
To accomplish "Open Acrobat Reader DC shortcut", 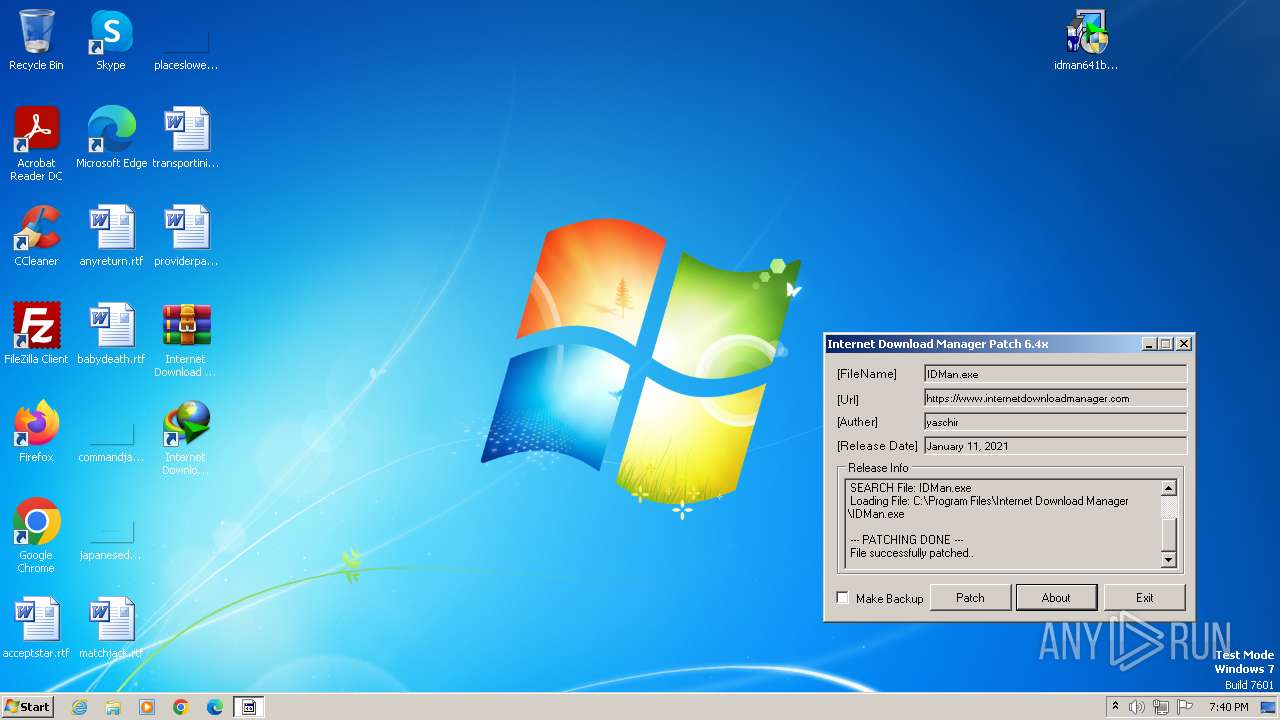I will click(x=36, y=143).
